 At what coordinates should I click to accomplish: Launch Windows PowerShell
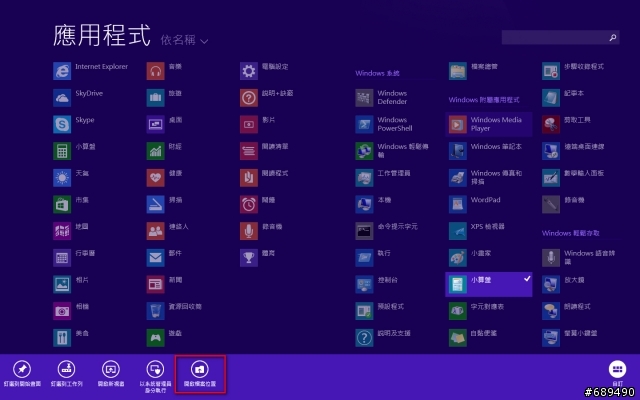(384, 124)
